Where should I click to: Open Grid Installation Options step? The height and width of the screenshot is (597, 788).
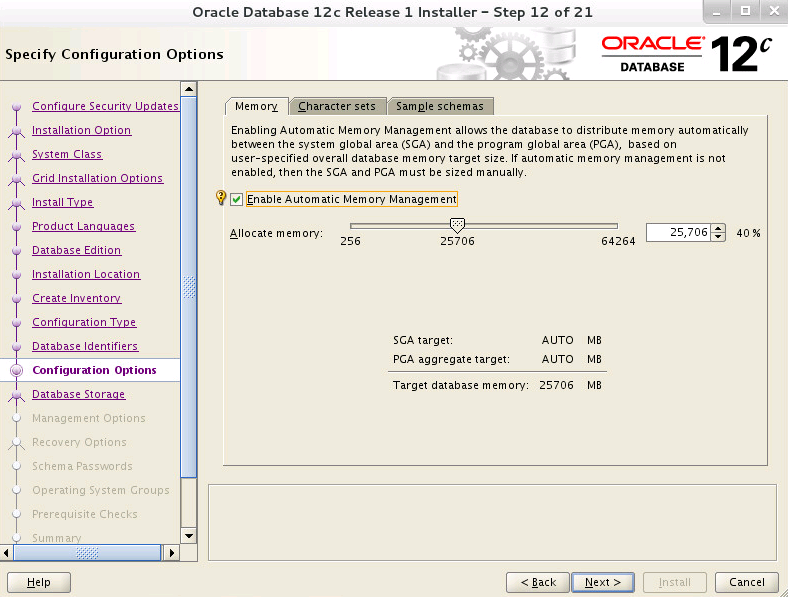tap(97, 178)
